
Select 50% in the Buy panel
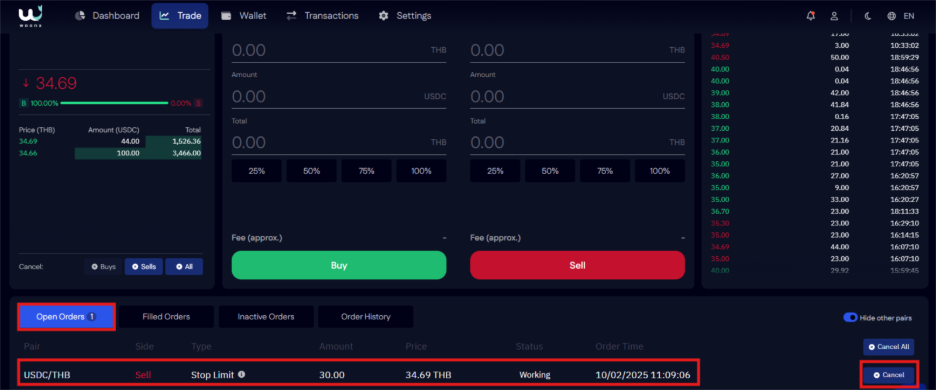[x=311, y=171]
